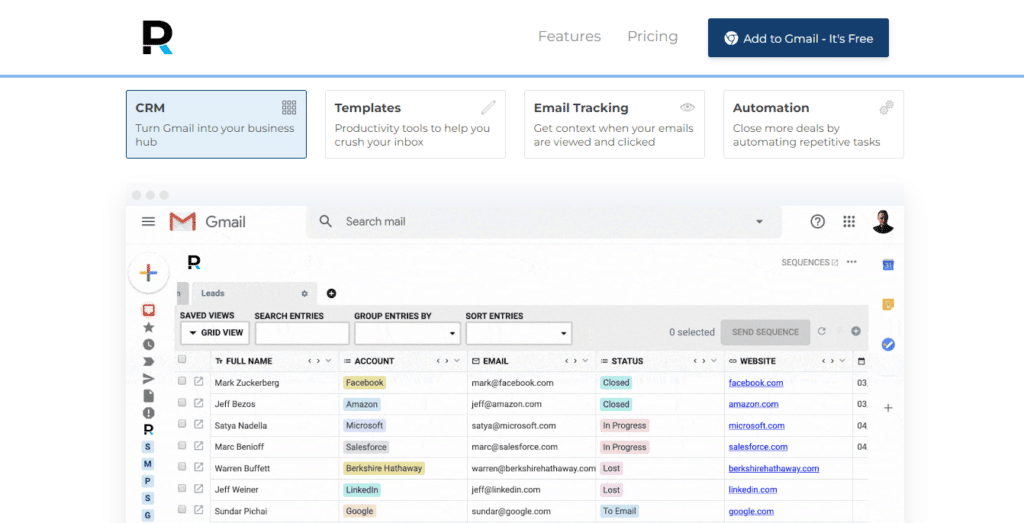Open the salesforce.com website link

click(757, 447)
